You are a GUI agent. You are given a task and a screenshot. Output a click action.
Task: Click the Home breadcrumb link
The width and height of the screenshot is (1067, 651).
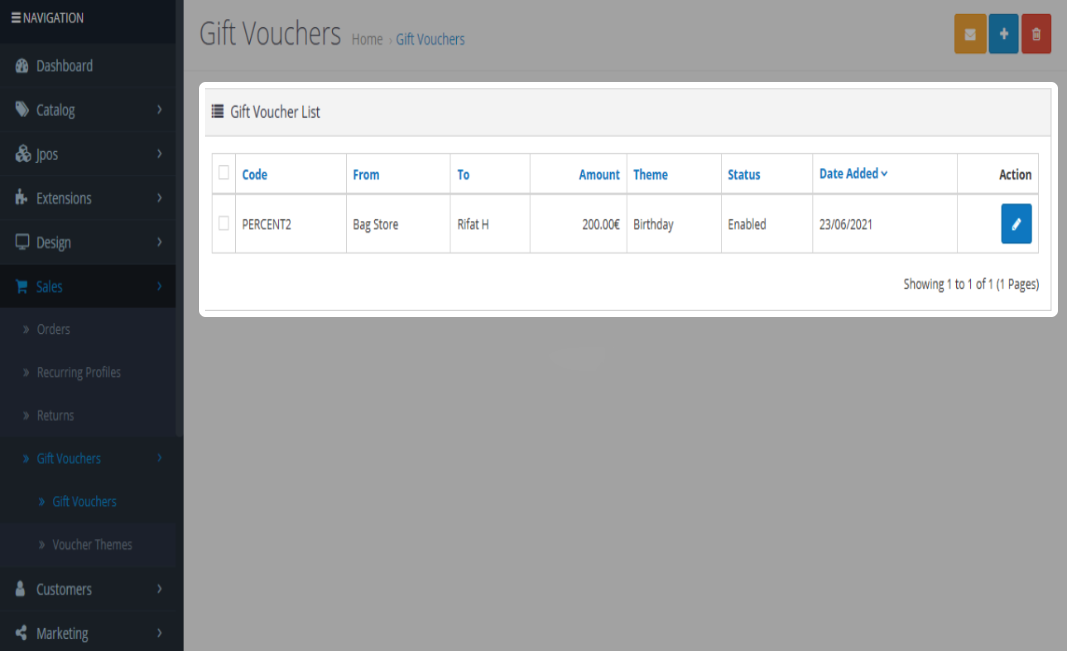point(367,40)
